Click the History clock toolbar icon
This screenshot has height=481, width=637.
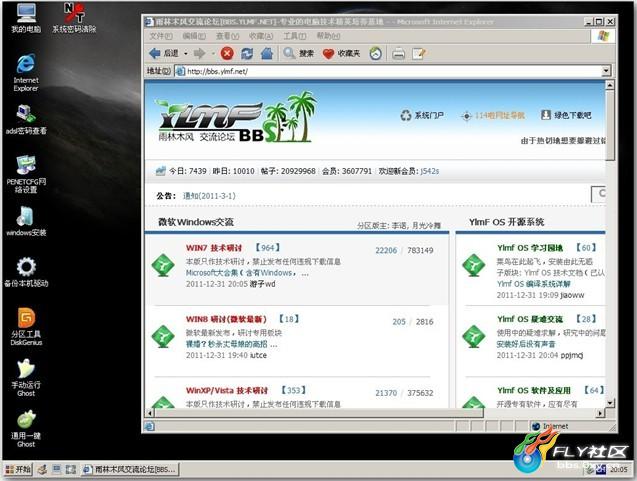tap(376, 53)
